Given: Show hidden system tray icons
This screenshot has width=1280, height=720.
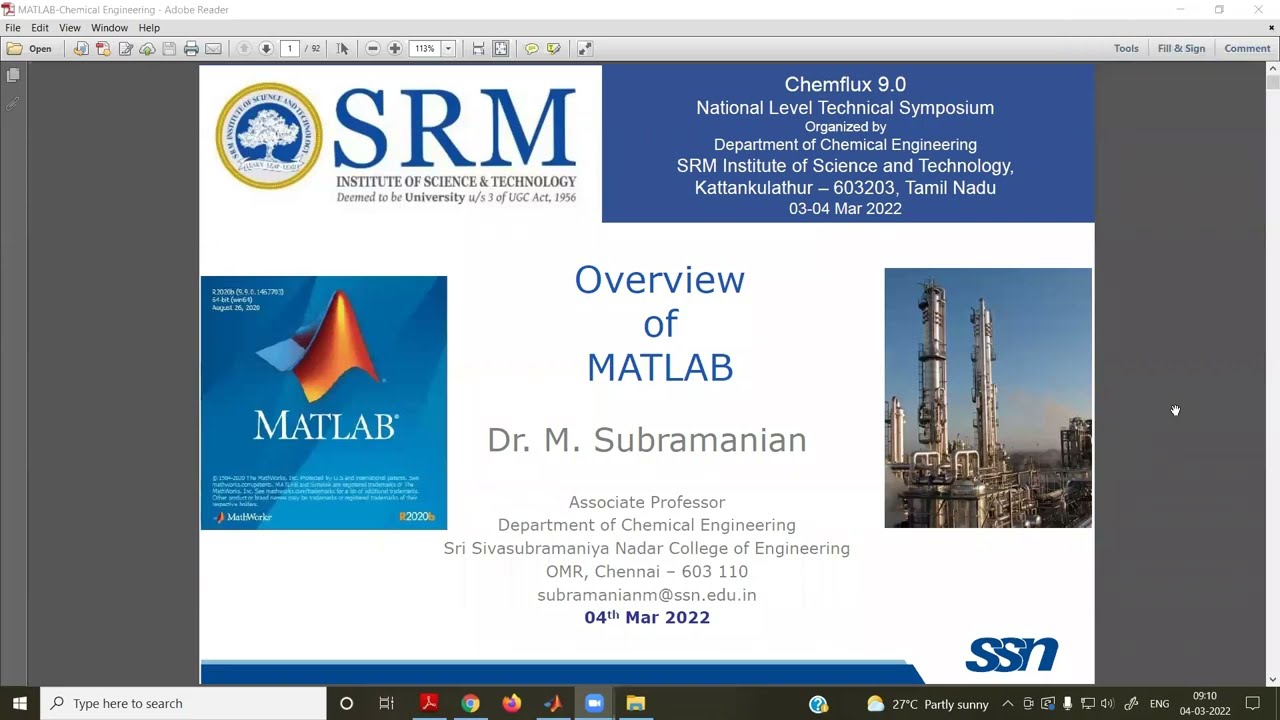Looking at the screenshot, I should point(1007,703).
